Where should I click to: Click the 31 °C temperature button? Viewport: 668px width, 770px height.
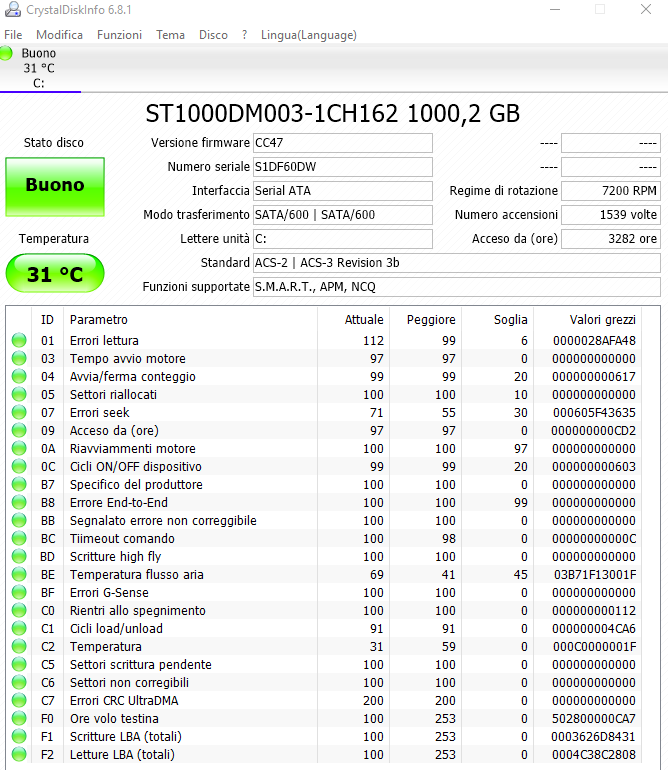tap(55, 274)
